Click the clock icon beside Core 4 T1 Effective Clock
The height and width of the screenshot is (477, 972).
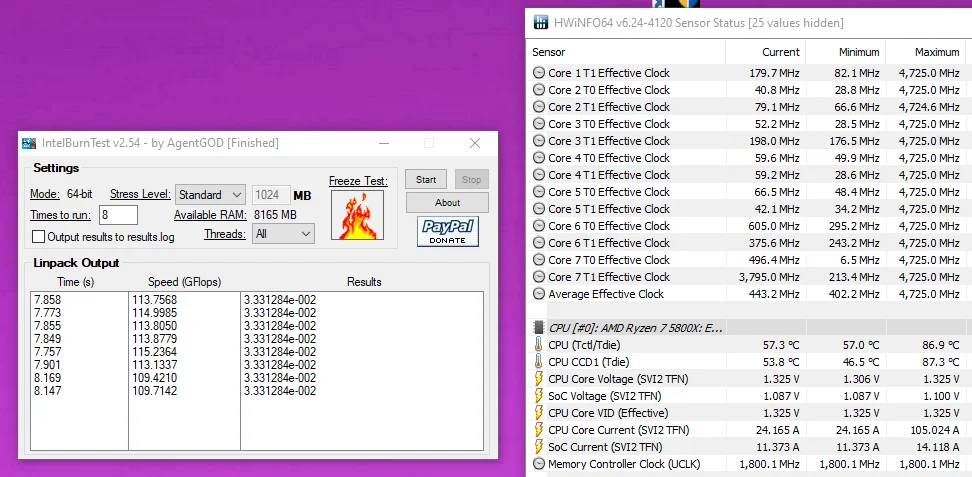pos(539,175)
